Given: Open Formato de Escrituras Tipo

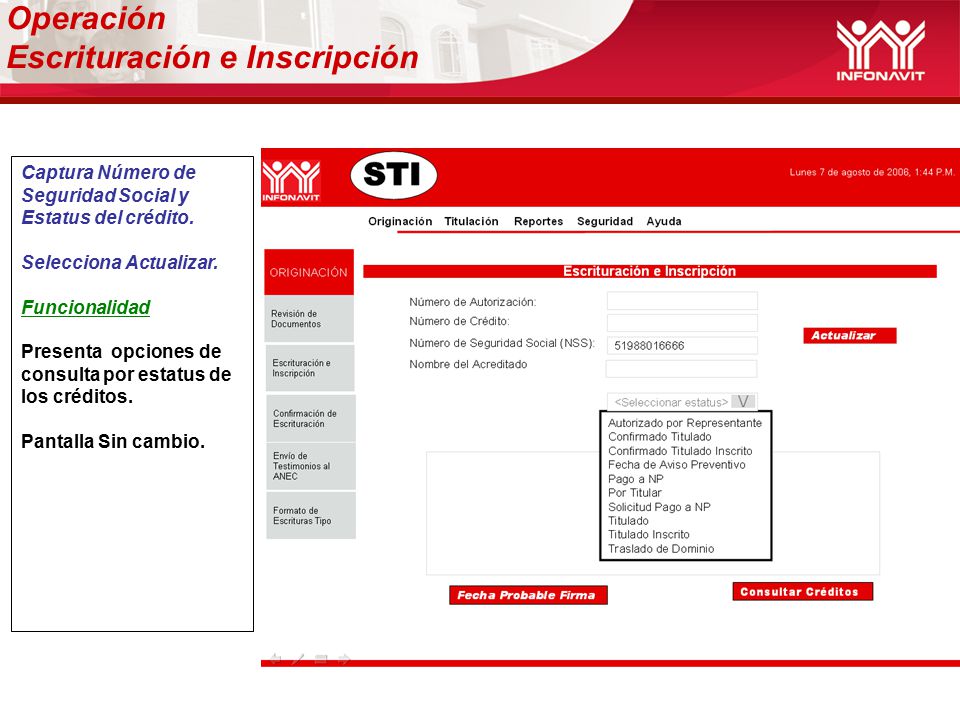Looking at the screenshot, I should (311, 516).
